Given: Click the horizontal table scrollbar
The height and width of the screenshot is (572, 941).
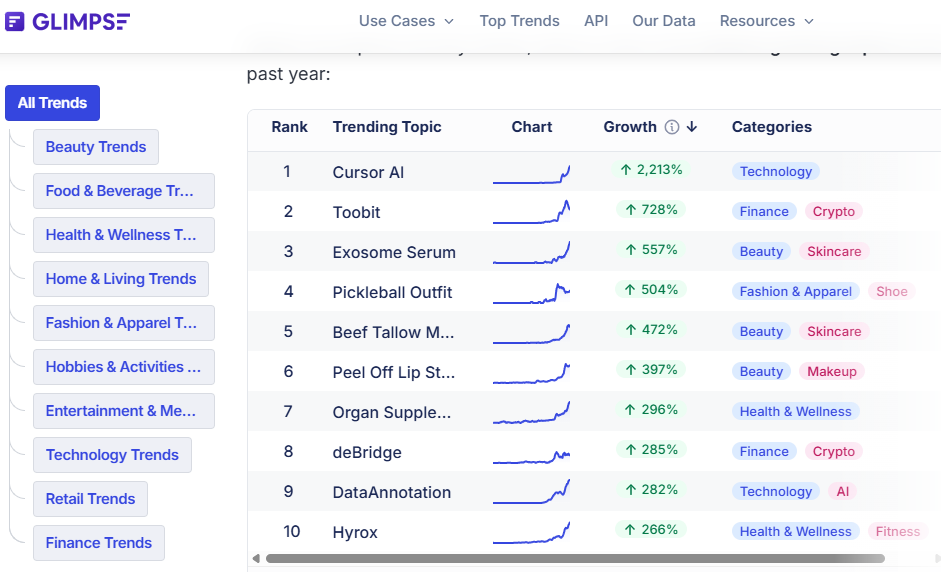Looking at the screenshot, I should tap(575, 559).
